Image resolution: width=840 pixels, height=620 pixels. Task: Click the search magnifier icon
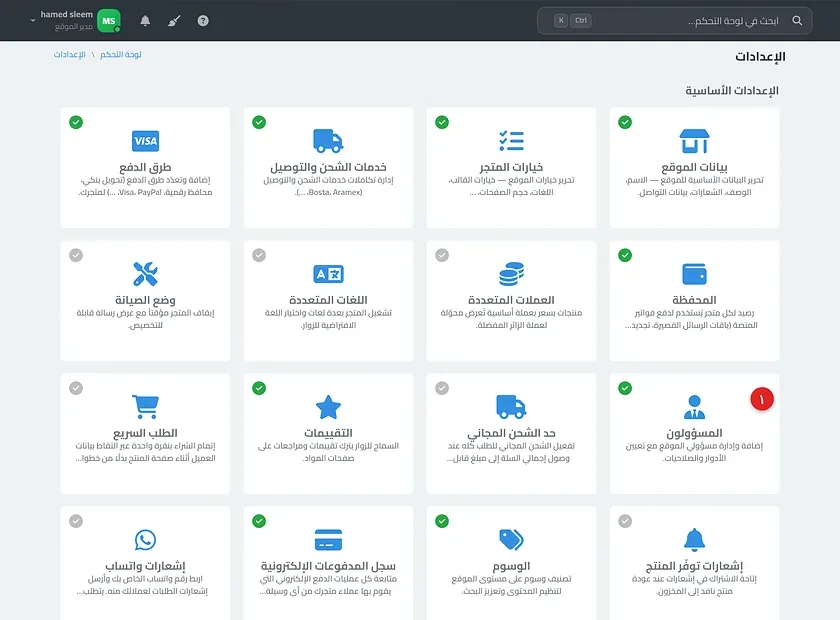tap(797, 20)
